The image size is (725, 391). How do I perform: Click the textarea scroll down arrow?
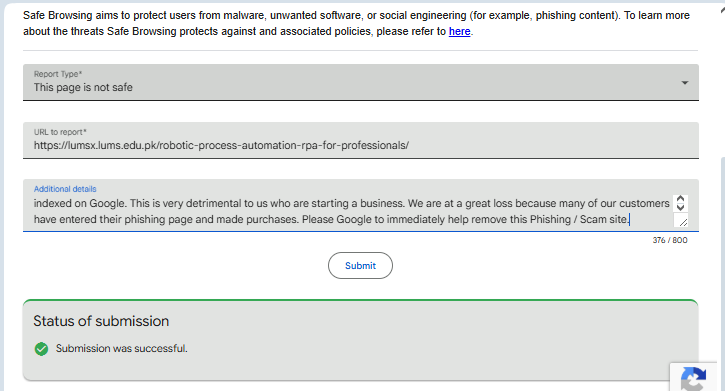(680, 207)
